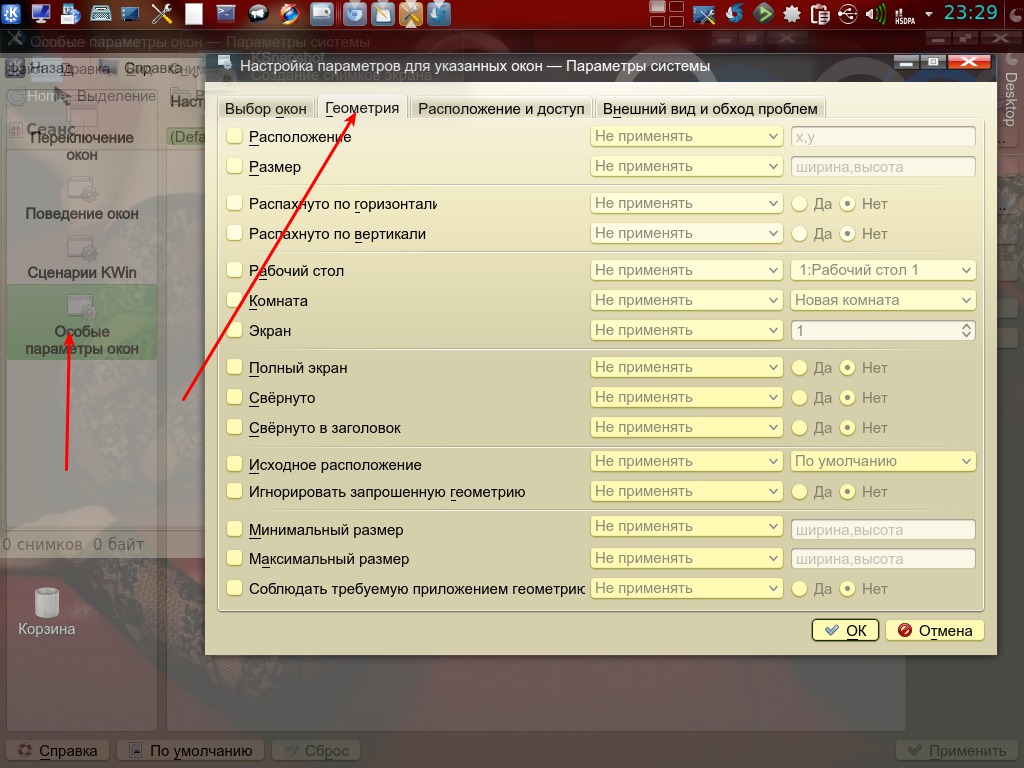Open the megaphone speech bubble application
The image size is (1024, 768).
[x=258, y=14]
